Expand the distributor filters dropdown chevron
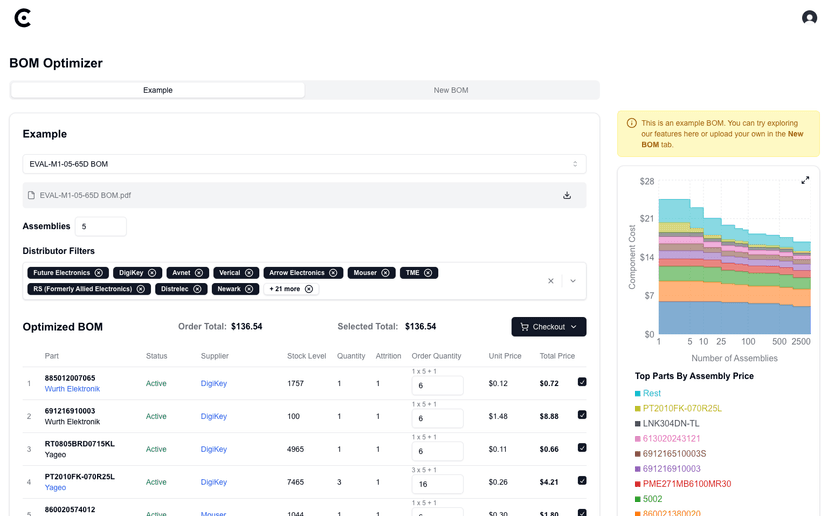 click(573, 281)
